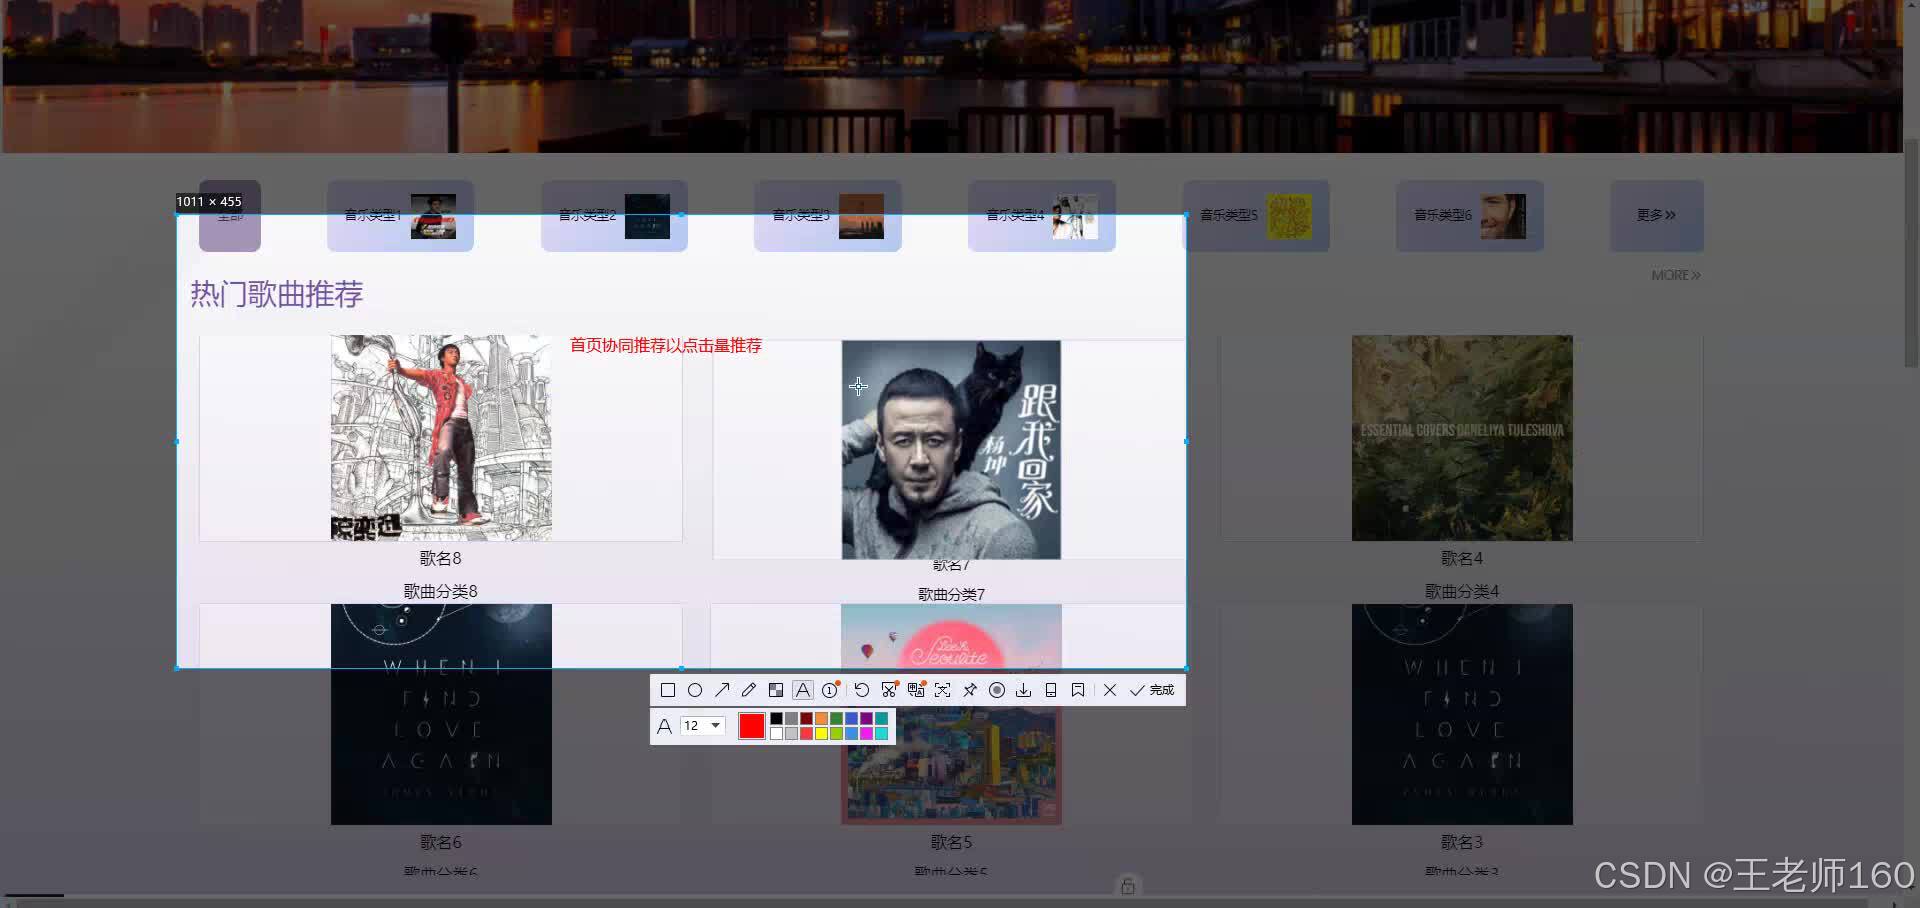The height and width of the screenshot is (908, 1920).
Task: Select the ellipse annotation tool
Action: [x=695, y=690]
